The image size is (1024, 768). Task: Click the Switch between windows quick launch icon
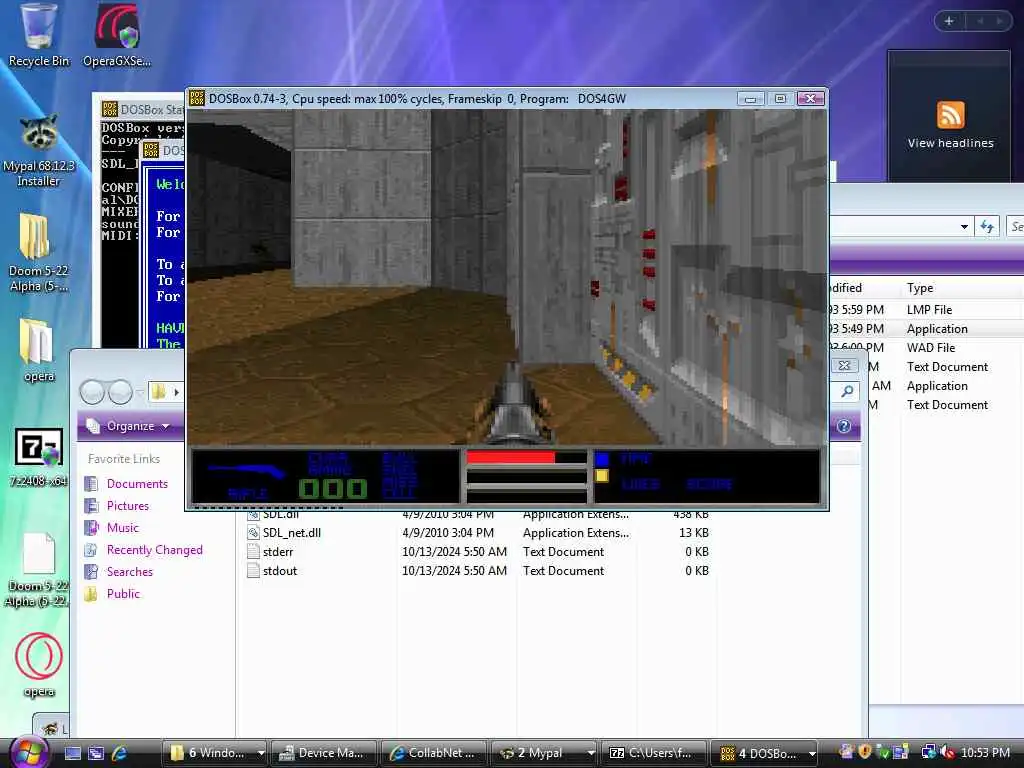click(x=96, y=753)
